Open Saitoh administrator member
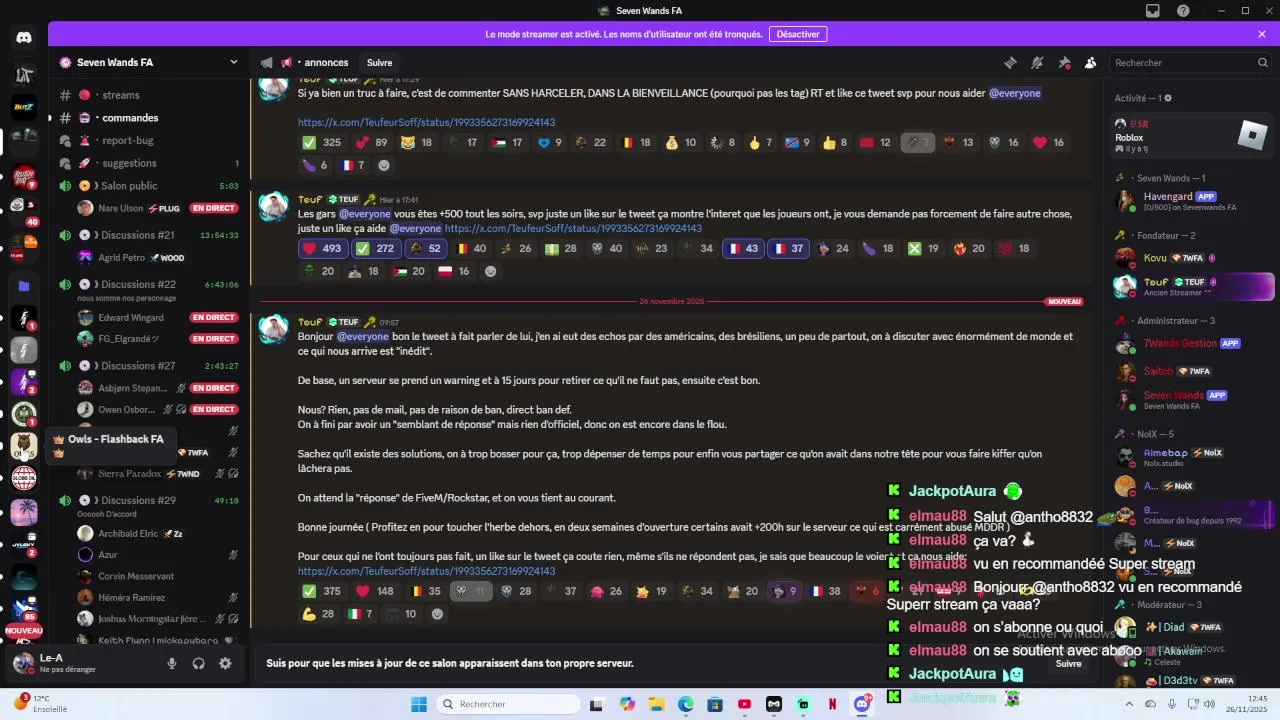Viewport: 1280px width, 720px height. (1190, 371)
